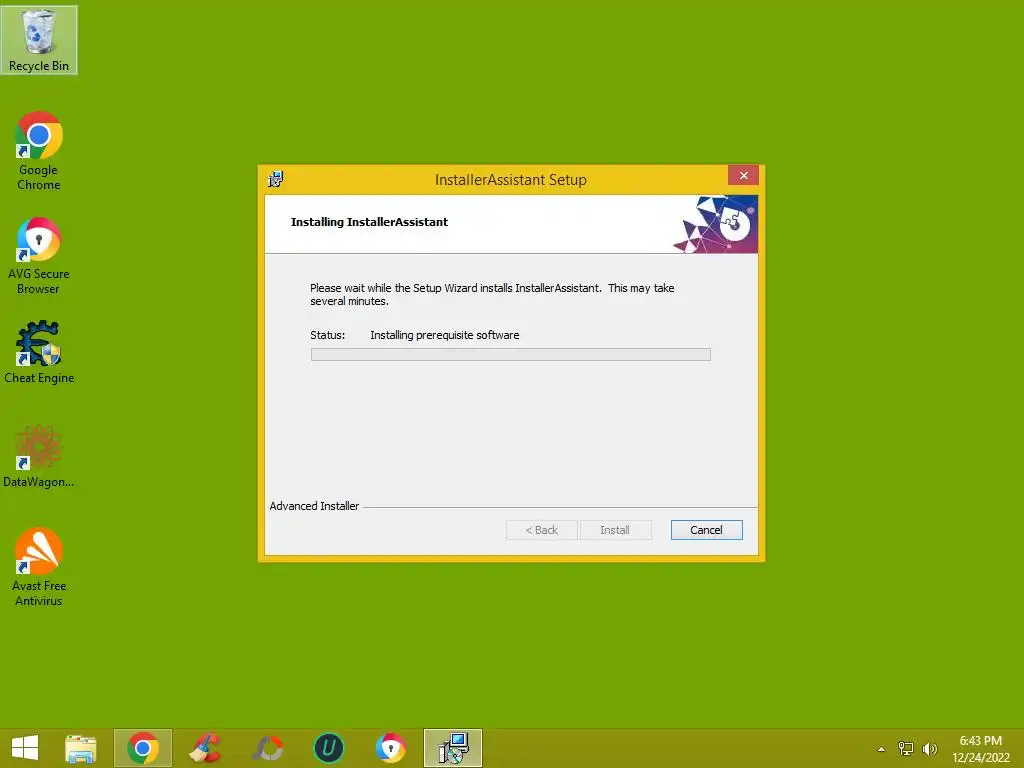Viewport: 1024px width, 768px height.
Task: Select the Cheat Engine desktop shortcut
Action: [x=39, y=352]
